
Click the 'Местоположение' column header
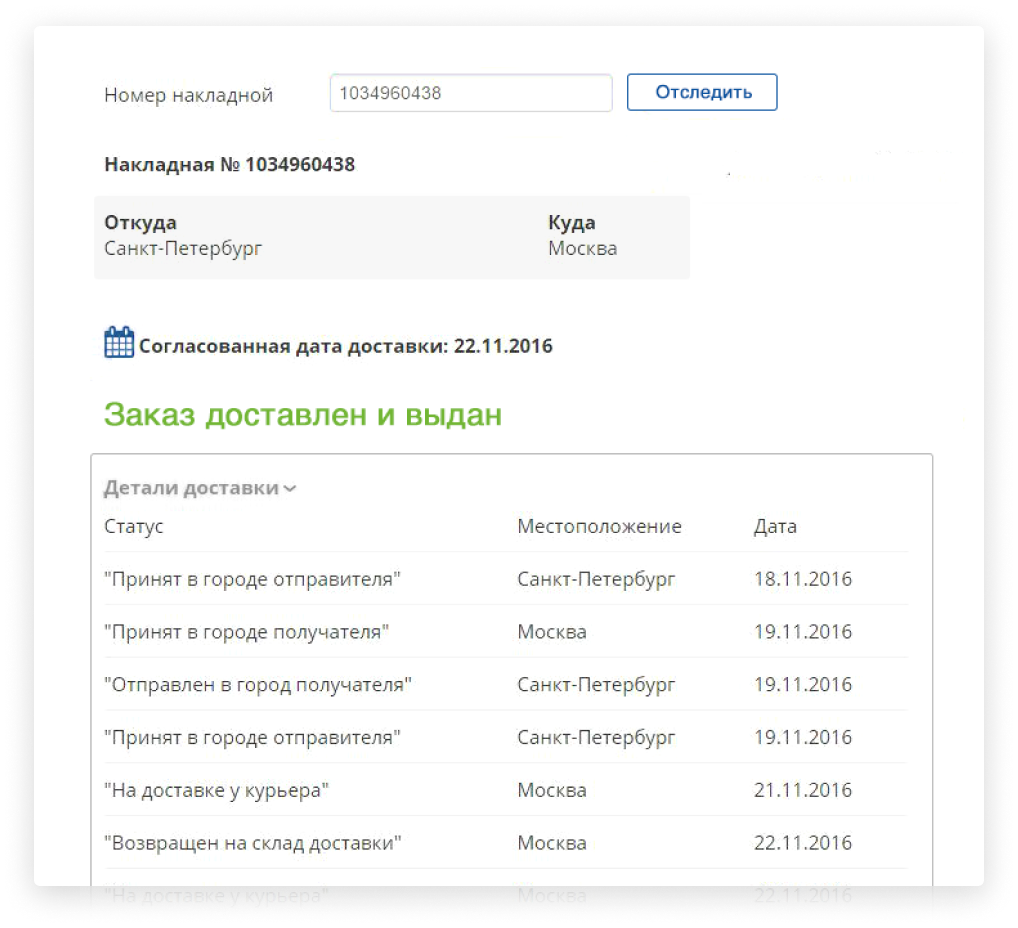click(x=599, y=526)
